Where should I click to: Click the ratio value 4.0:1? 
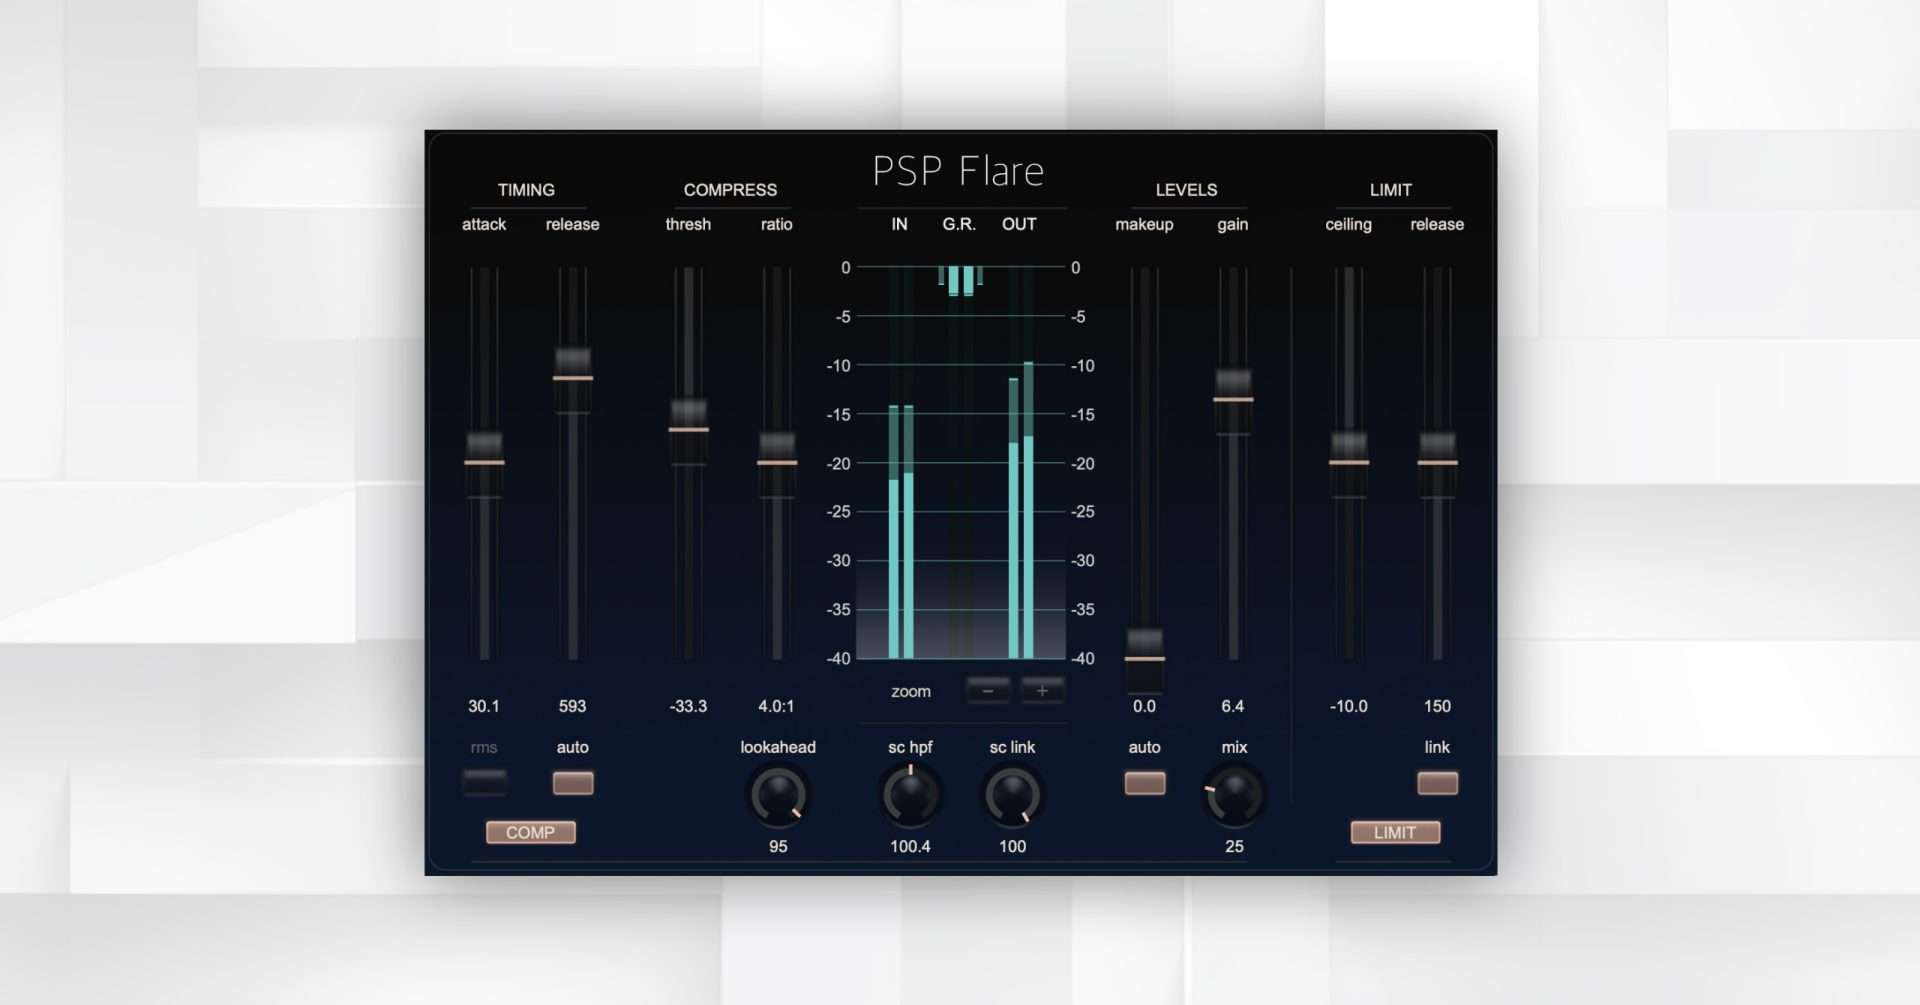(777, 706)
